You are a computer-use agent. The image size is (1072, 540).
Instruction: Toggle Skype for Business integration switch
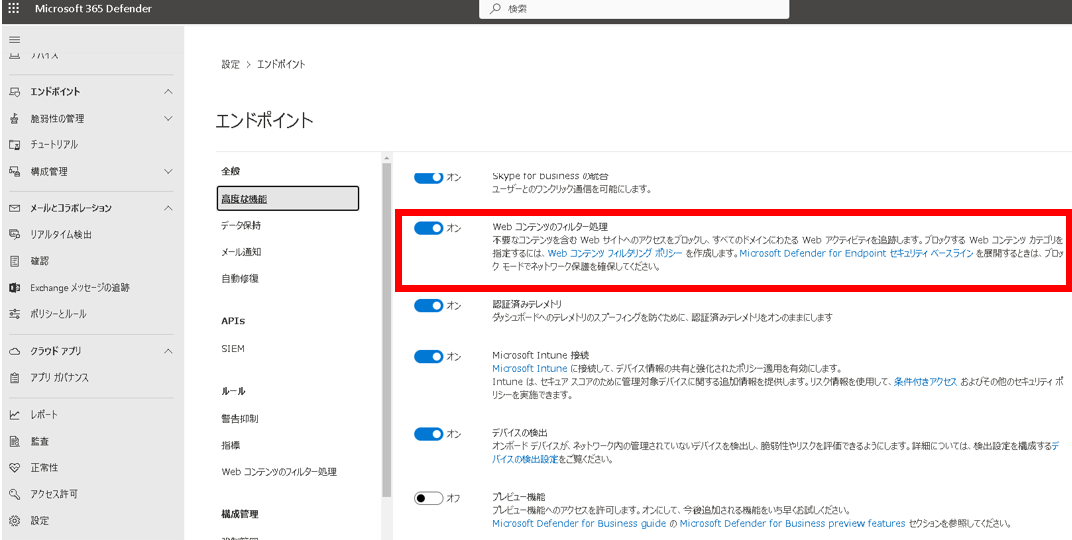(429, 178)
